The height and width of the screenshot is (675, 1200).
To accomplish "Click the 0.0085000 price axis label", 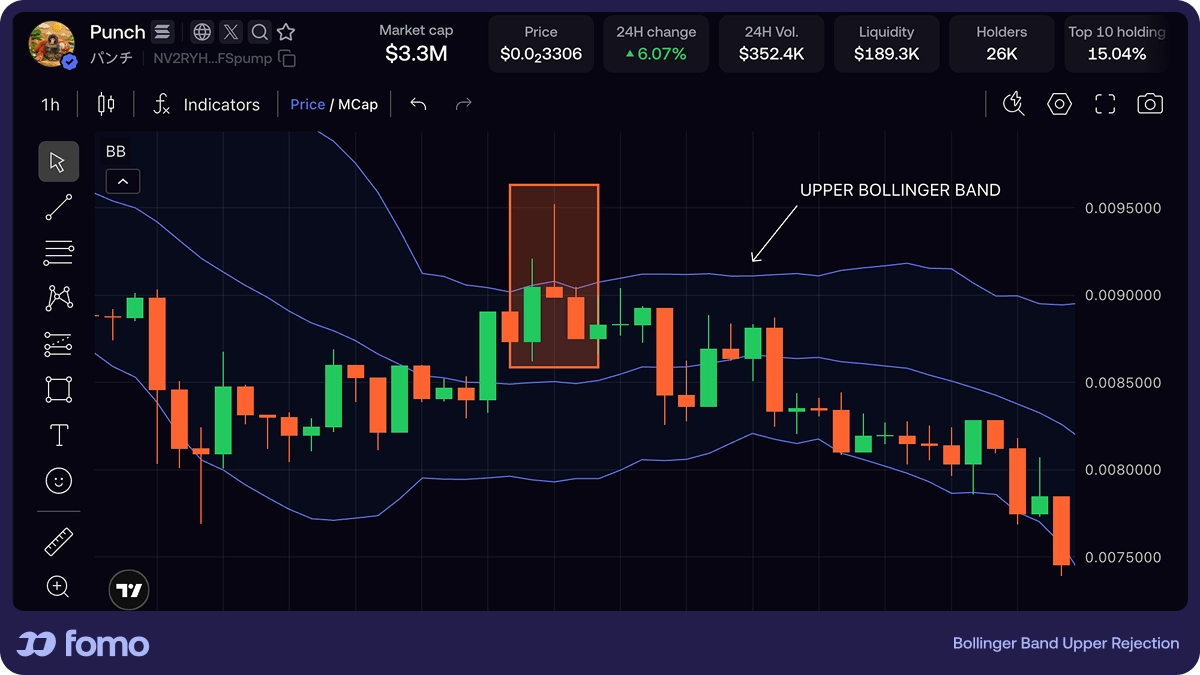I will [x=1123, y=383].
